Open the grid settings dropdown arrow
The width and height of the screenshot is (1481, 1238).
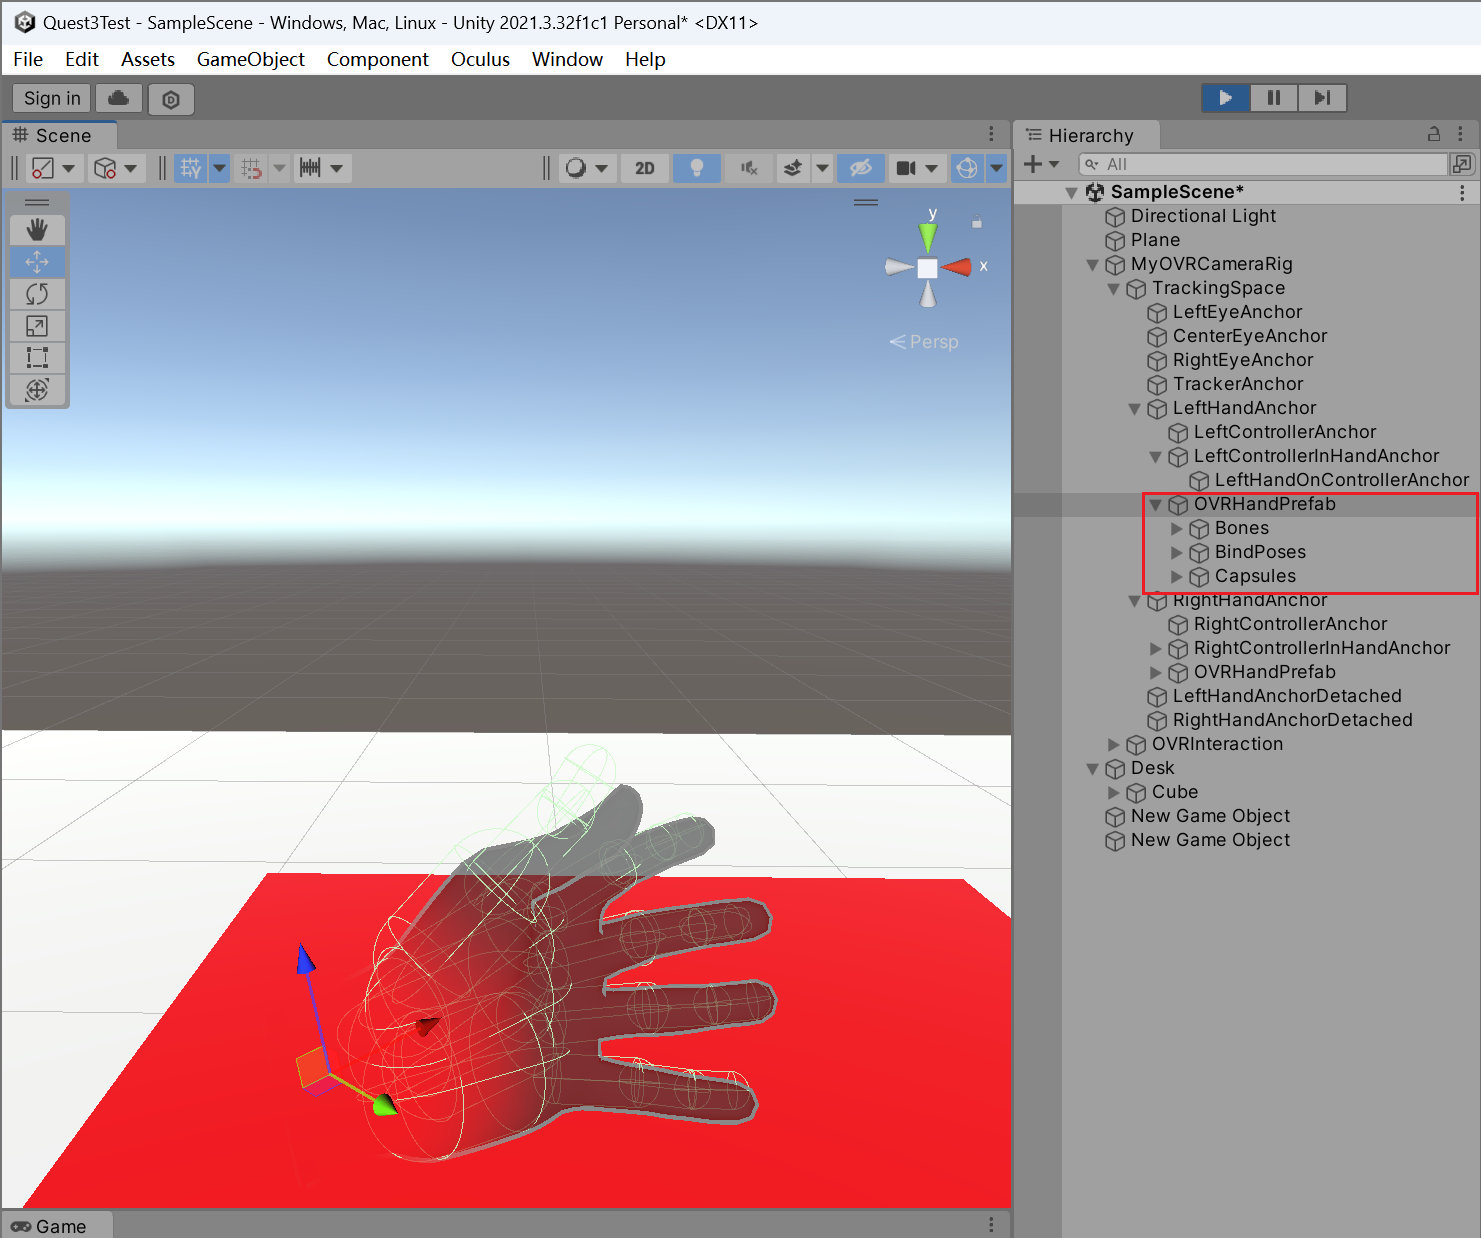point(219,168)
